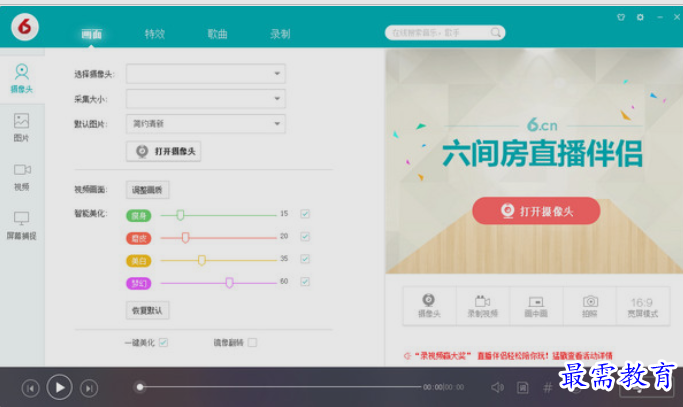Click the 梦幻 value 60
The width and height of the screenshot is (683, 407).
pos(284,281)
